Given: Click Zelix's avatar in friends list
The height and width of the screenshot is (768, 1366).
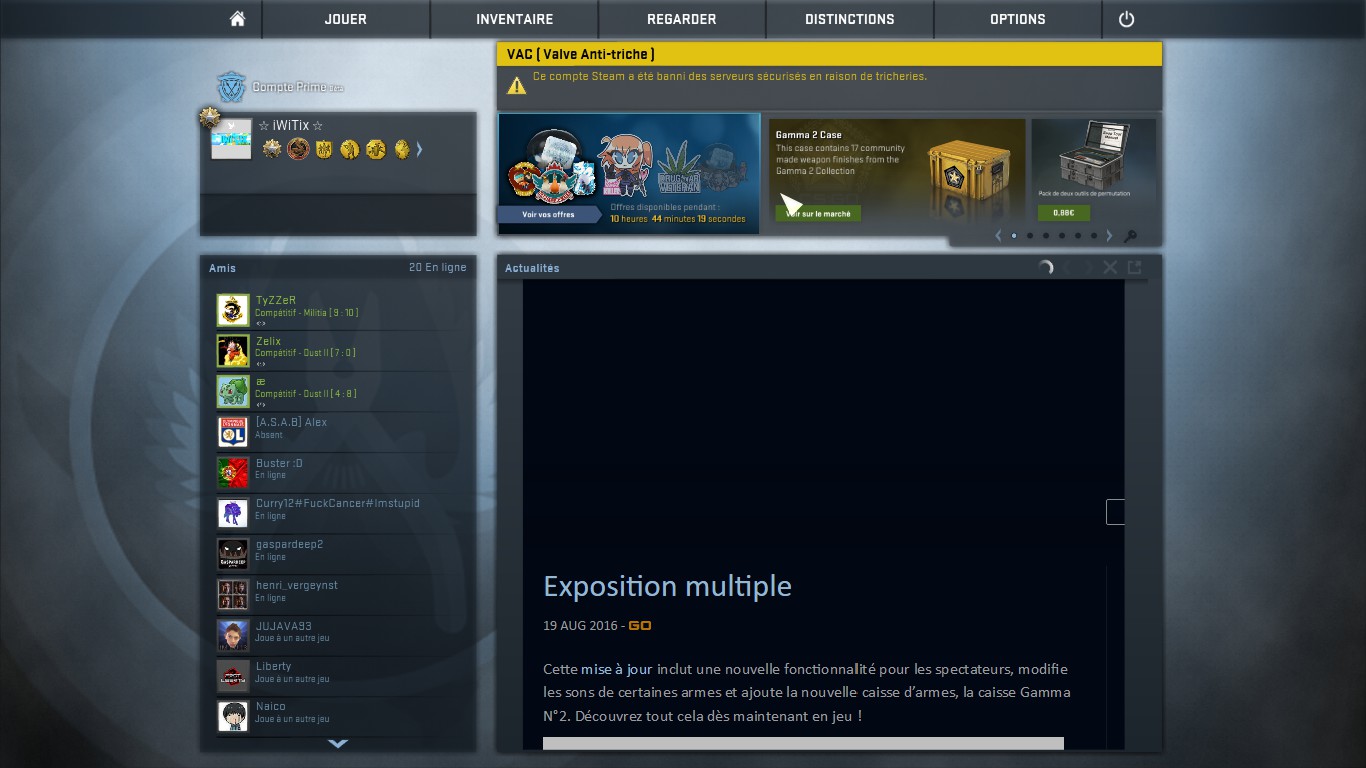Looking at the screenshot, I should click(x=233, y=351).
